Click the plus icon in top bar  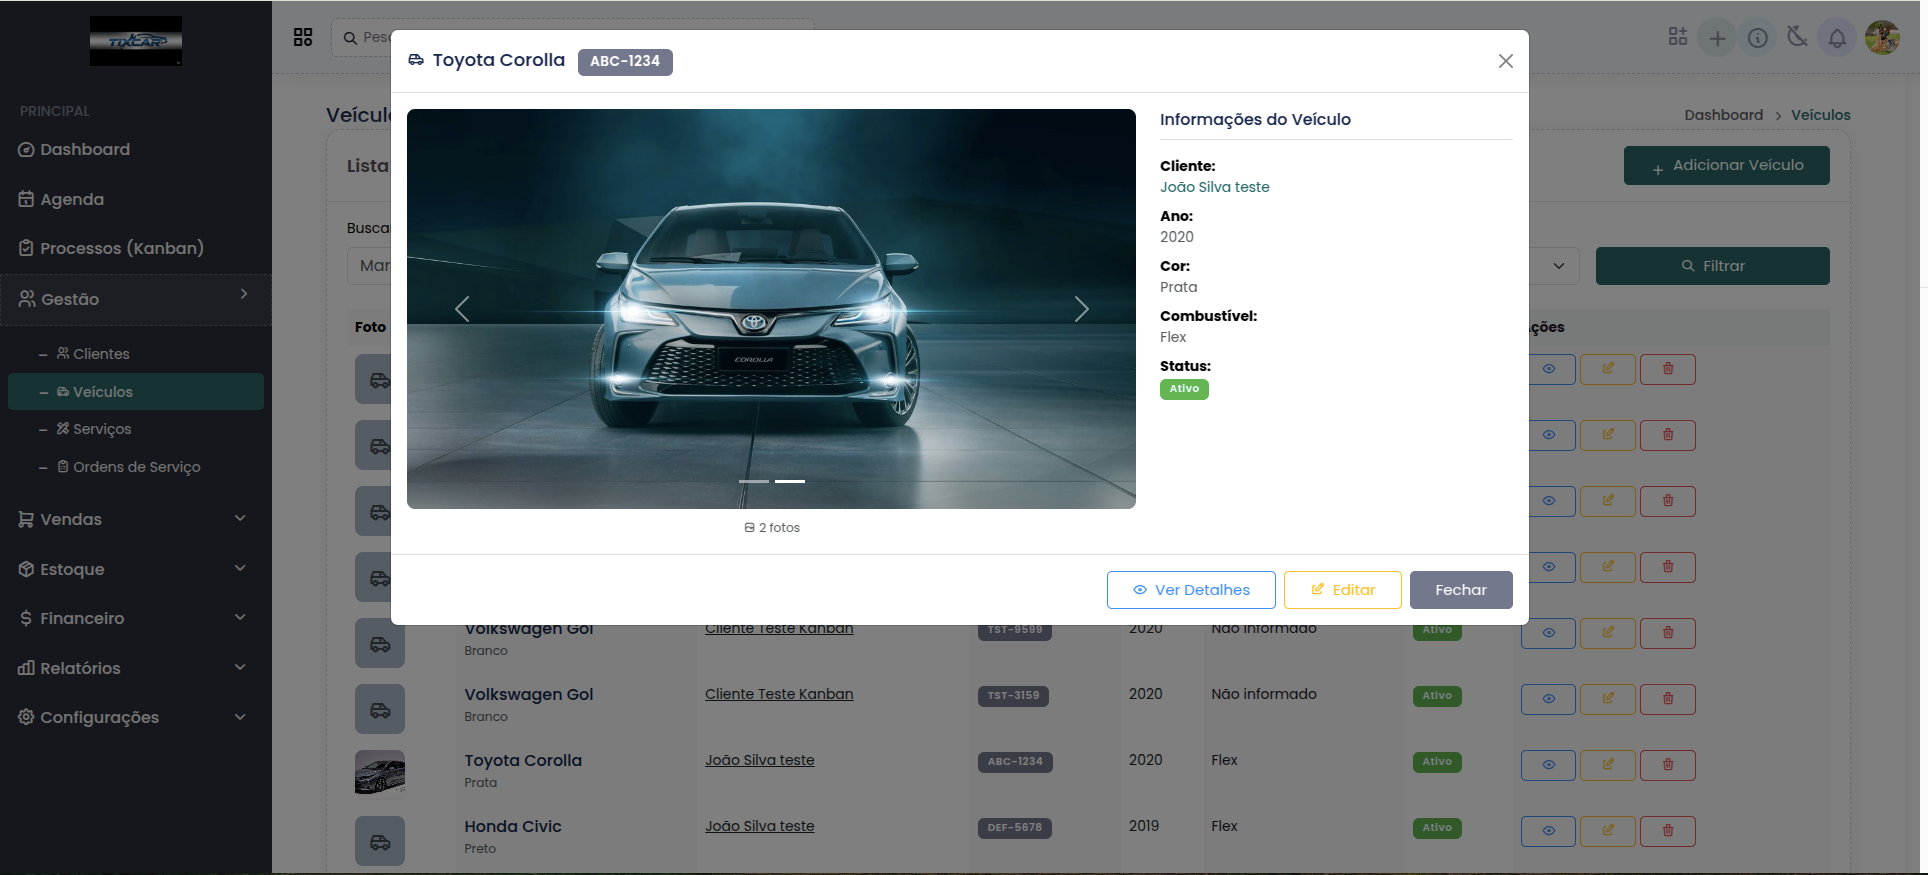1717,38
